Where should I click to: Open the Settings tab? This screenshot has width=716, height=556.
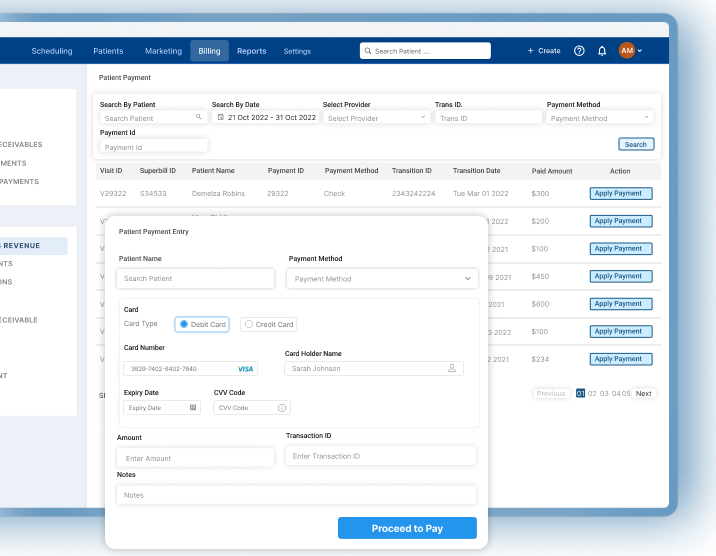(297, 51)
